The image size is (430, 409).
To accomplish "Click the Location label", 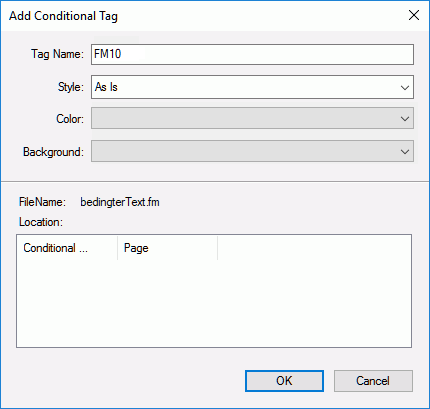I will click(41, 222).
